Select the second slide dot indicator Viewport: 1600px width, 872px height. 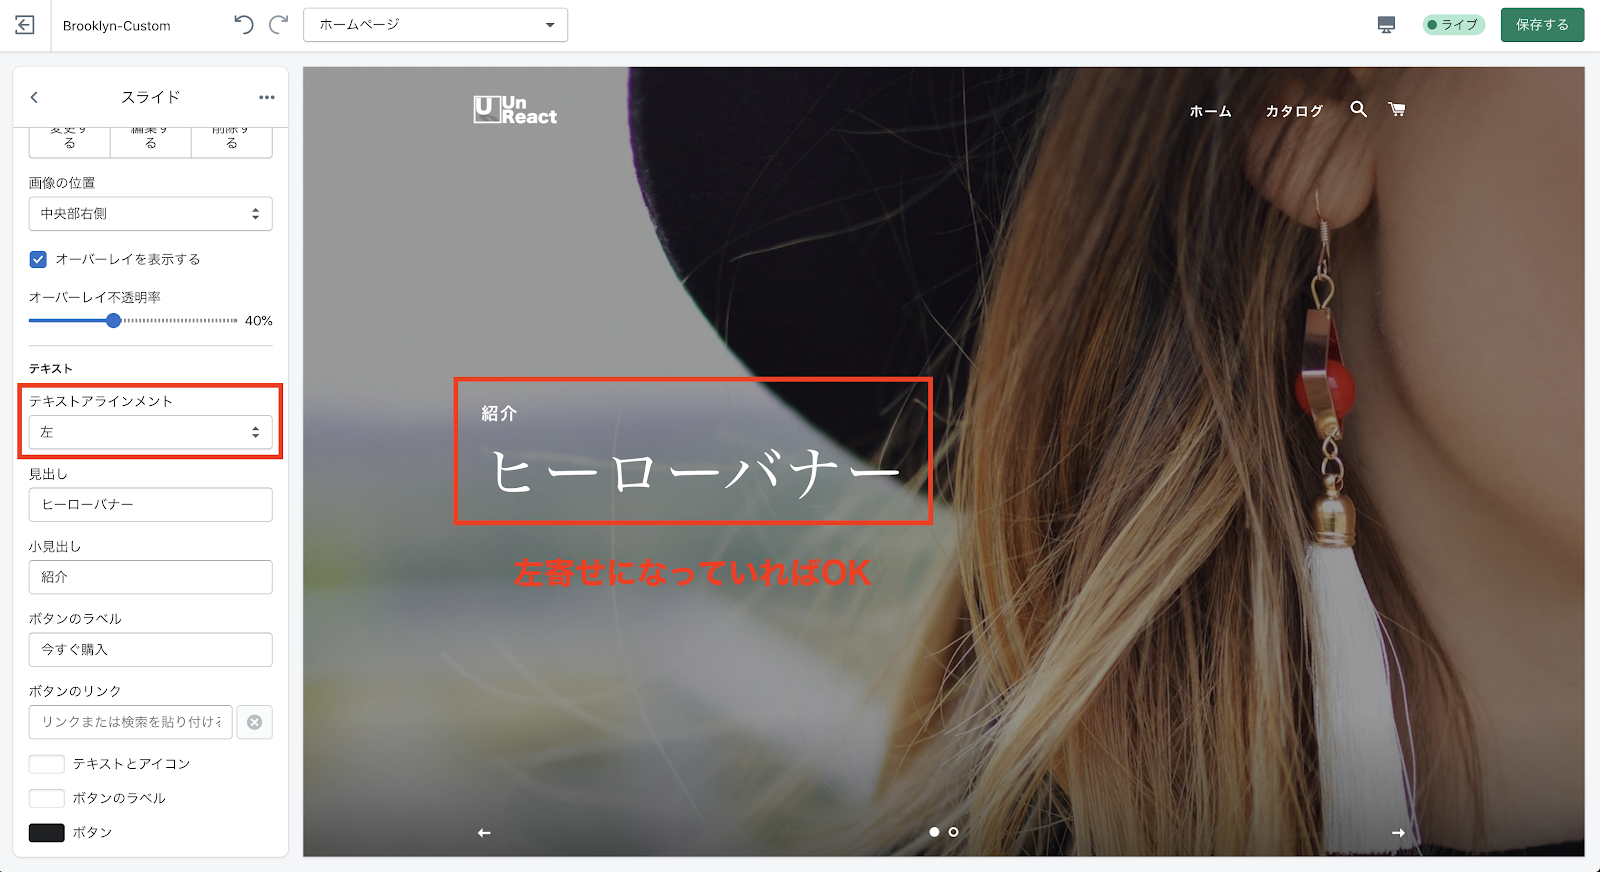point(953,832)
